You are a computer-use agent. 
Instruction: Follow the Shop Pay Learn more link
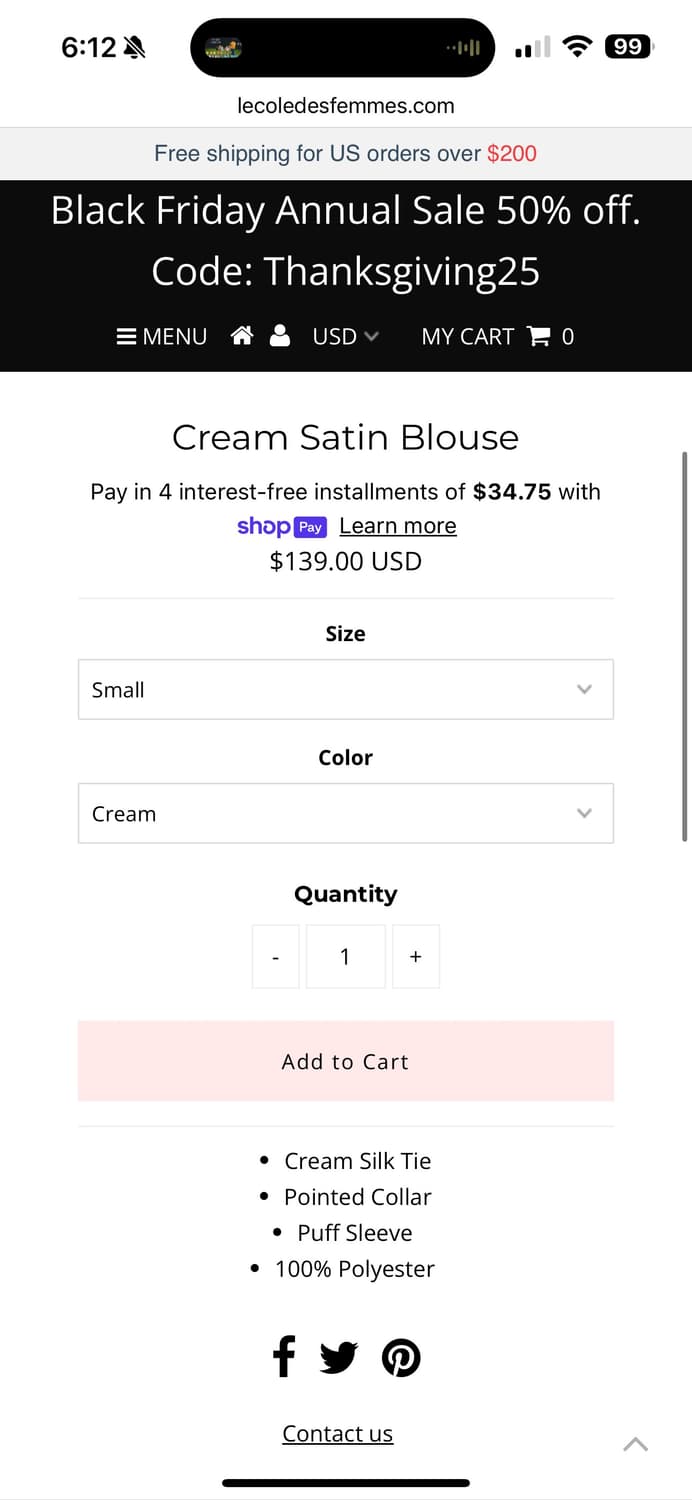pyautogui.click(x=397, y=526)
